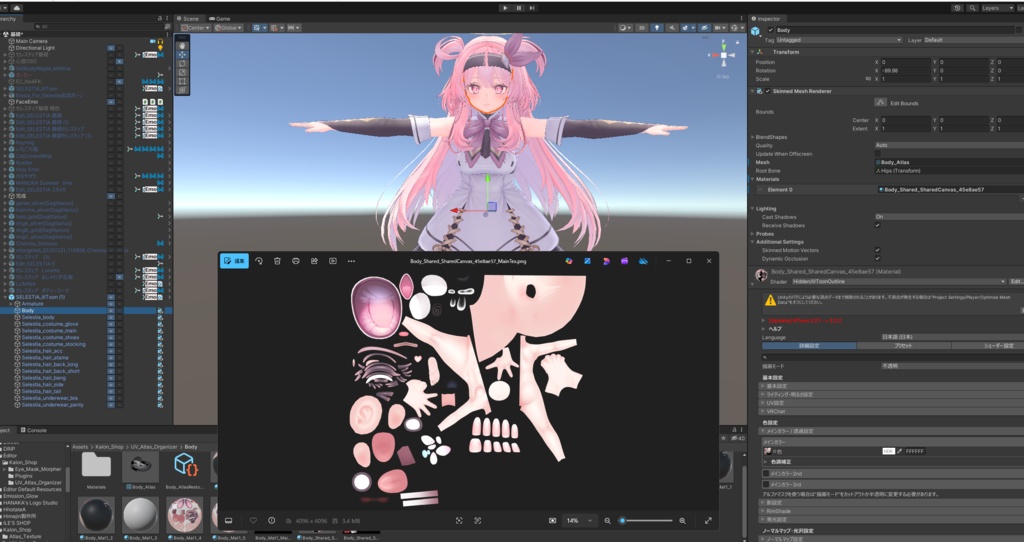Click the delete trash icon in Photos viewer
This screenshot has height=542, width=1024.
[x=277, y=261]
